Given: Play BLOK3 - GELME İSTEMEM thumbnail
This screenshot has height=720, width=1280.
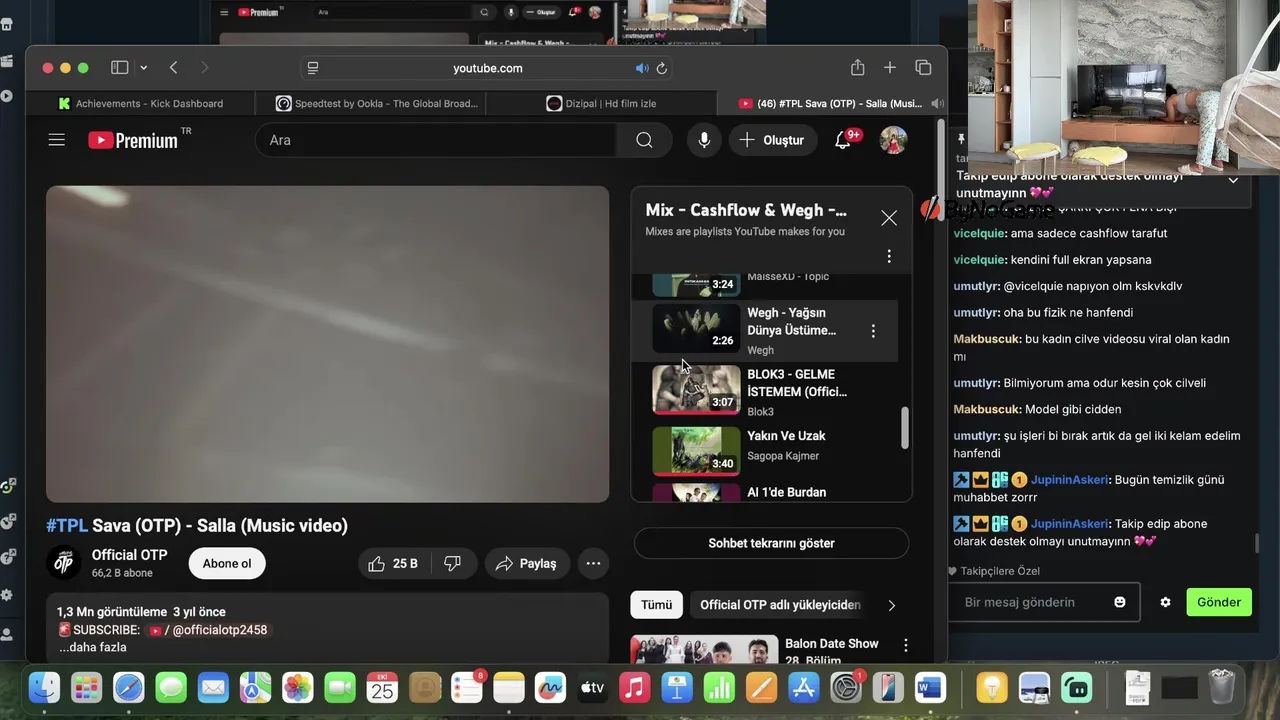Looking at the screenshot, I should [x=696, y=390].
